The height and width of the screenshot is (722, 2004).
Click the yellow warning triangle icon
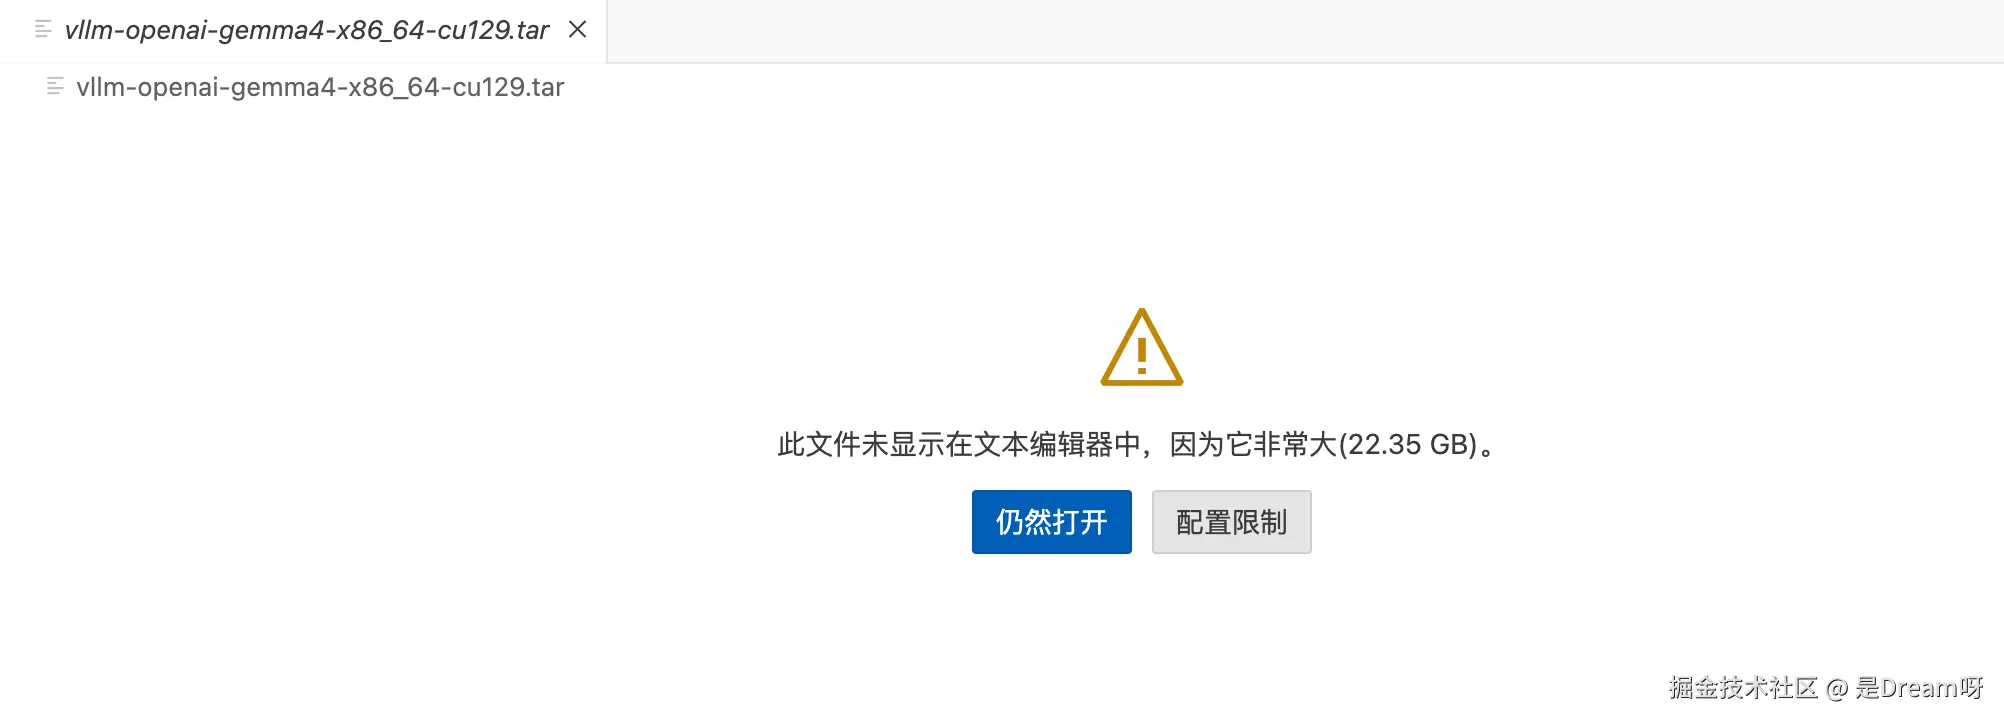pyautogui.click(x=1142, y=347)
